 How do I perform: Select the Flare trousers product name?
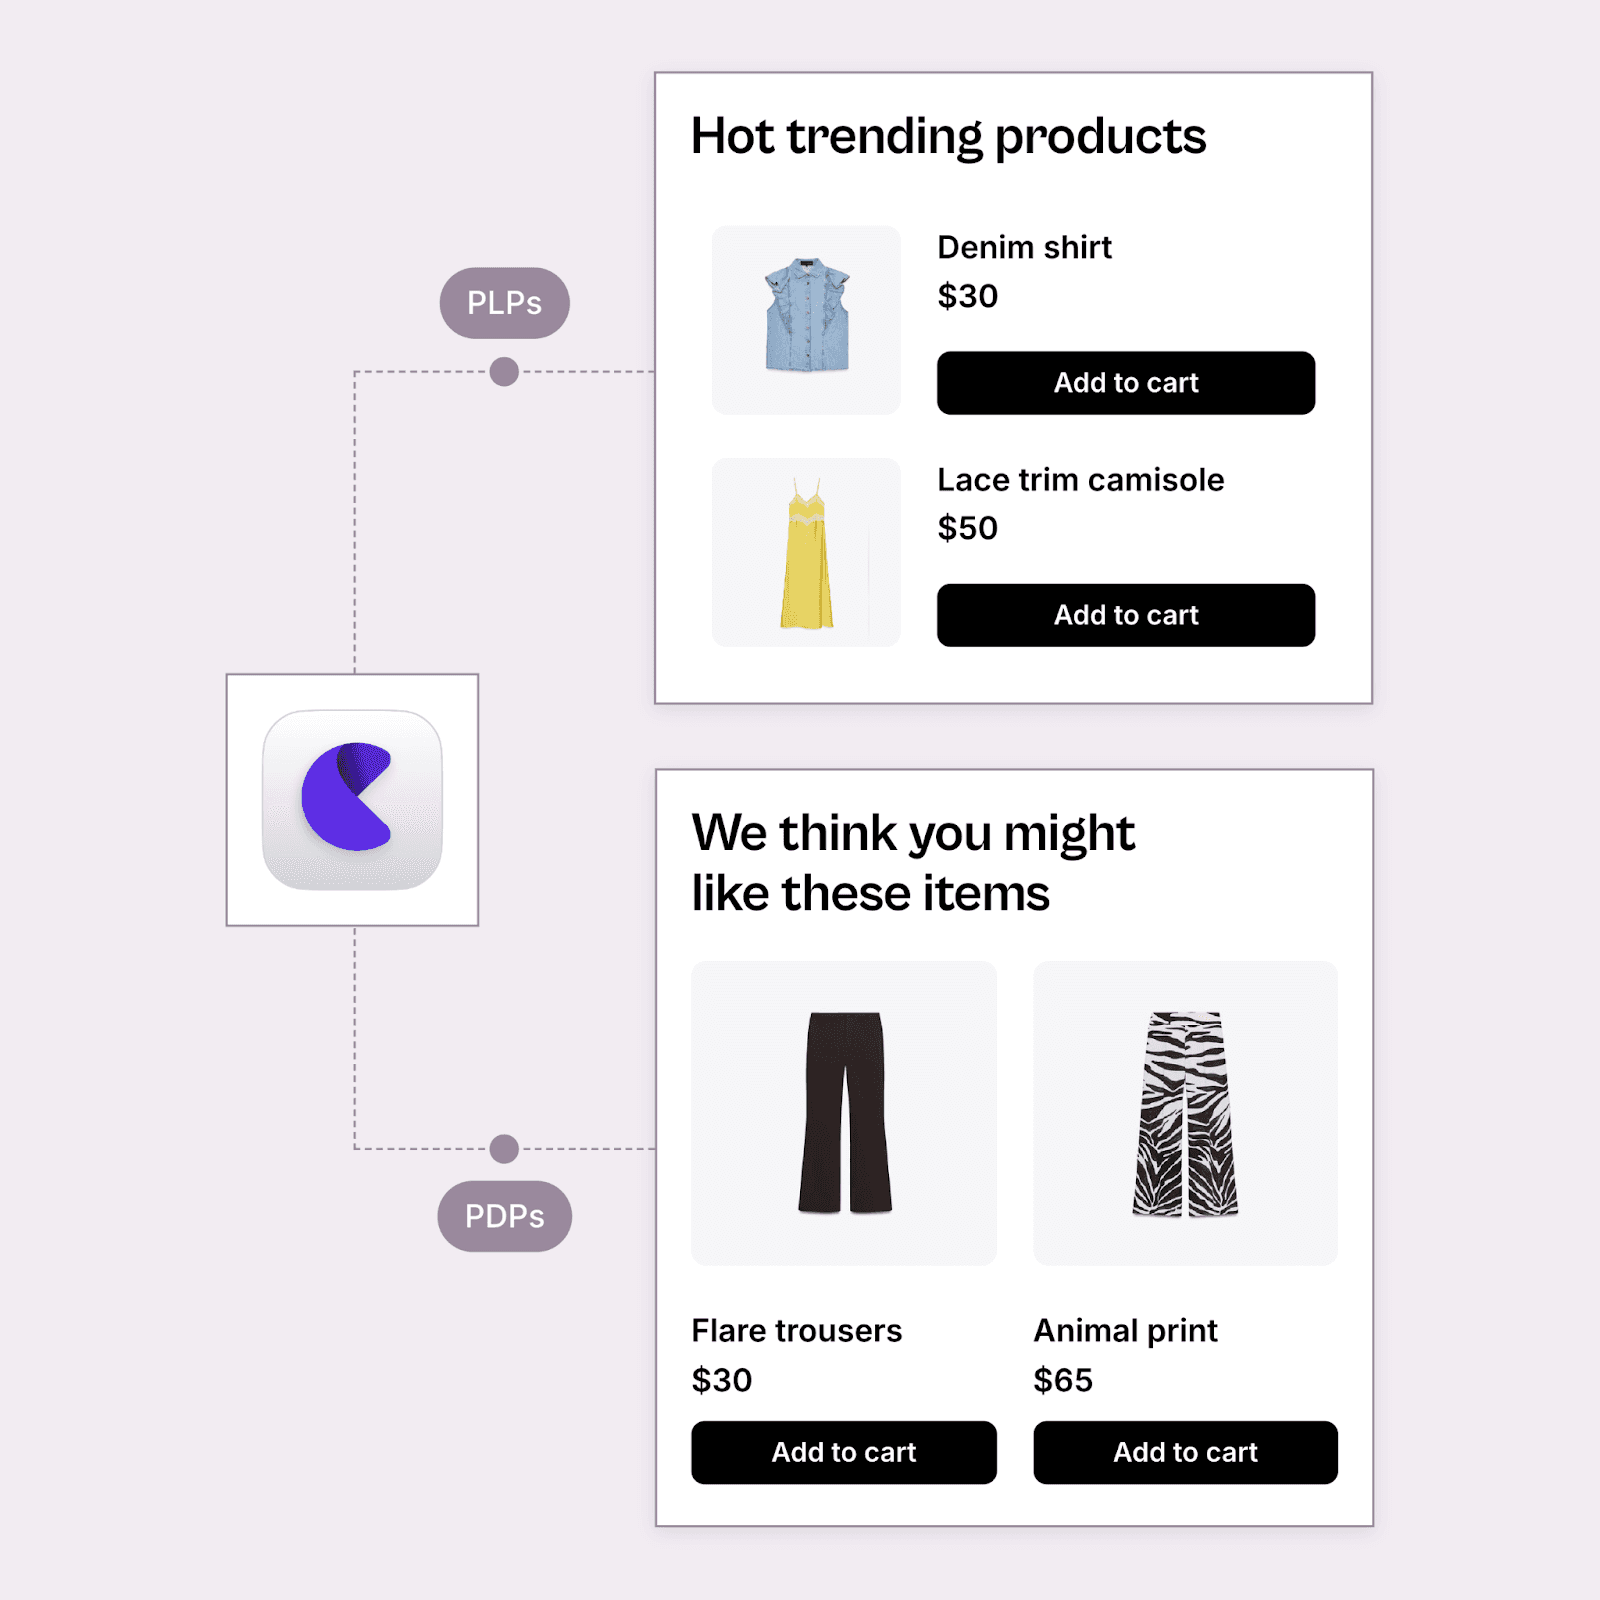point(797,1331)
